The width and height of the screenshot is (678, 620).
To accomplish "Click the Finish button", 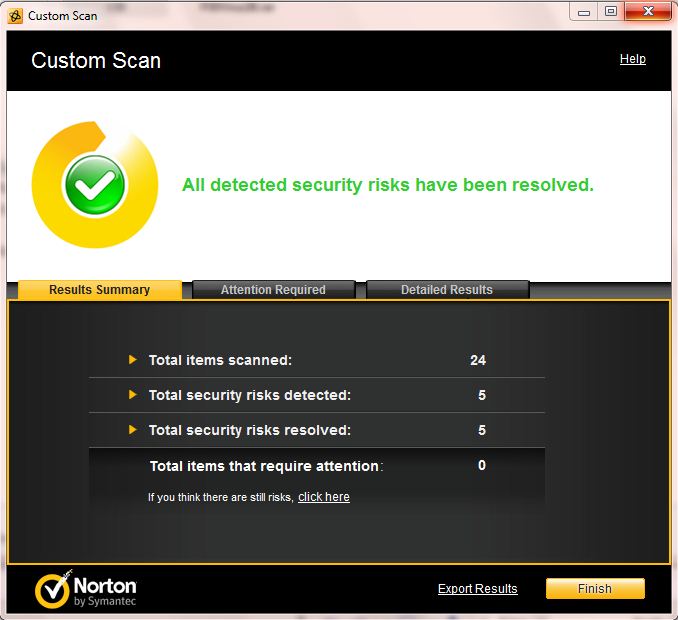I will [595, 589].
